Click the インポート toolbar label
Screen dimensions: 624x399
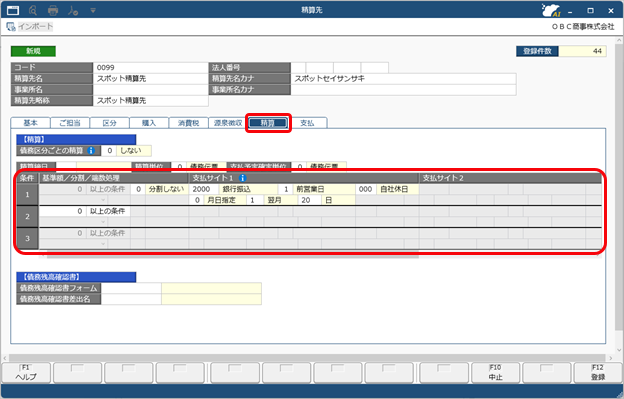[35, 27]
